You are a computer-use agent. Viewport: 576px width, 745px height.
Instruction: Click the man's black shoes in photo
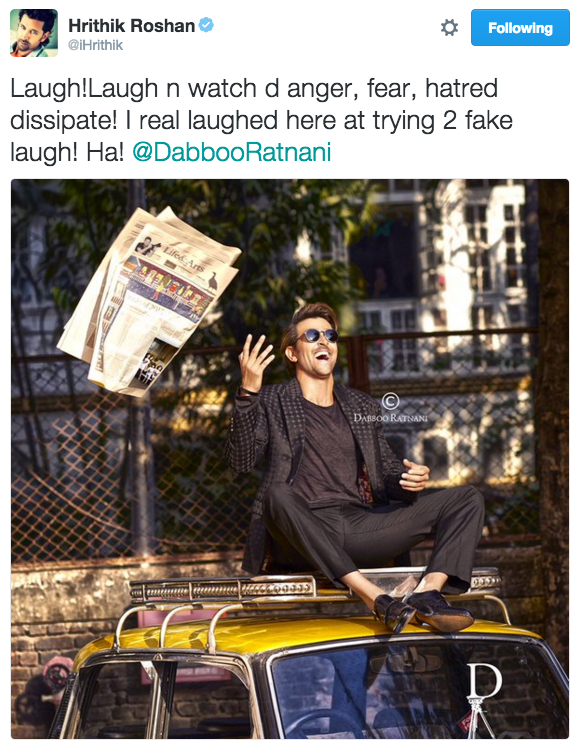[423, 611]
